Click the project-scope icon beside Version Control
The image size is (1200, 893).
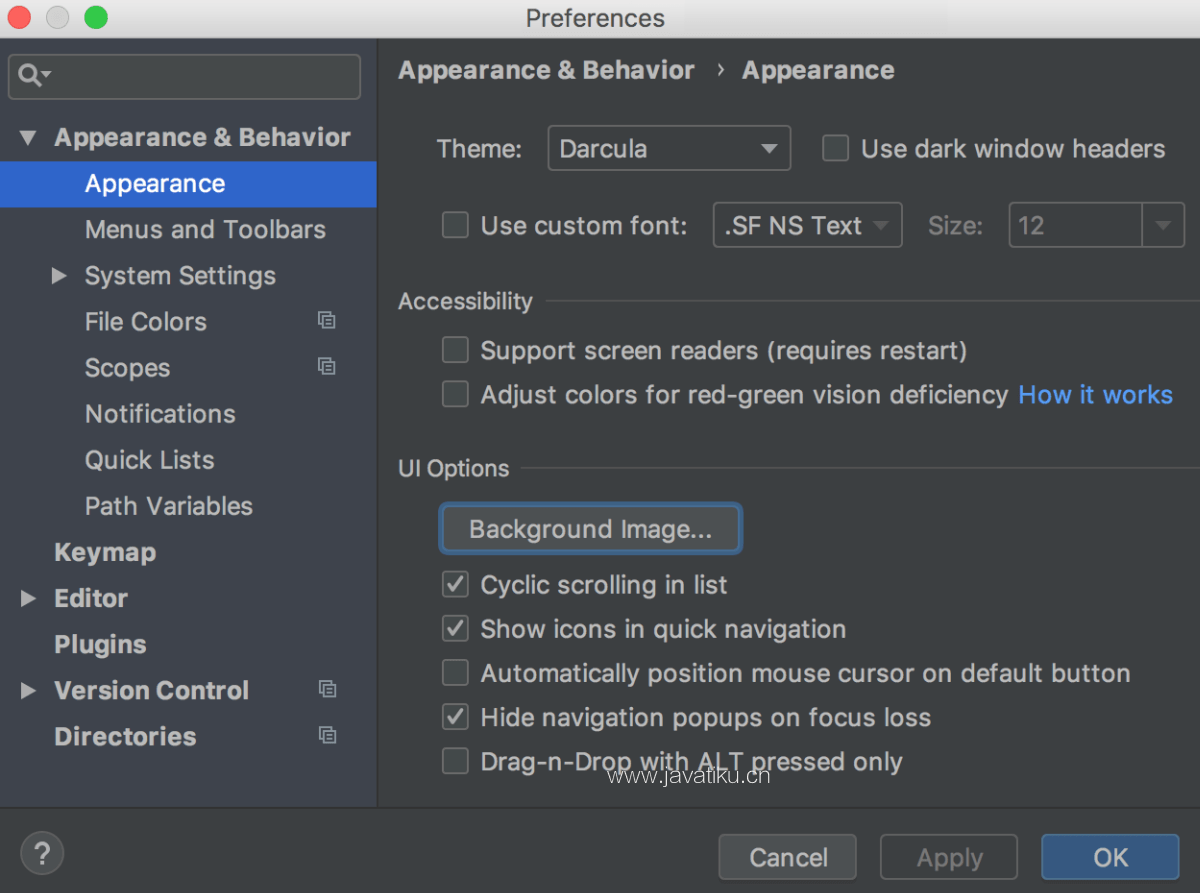tap(326, 689)
